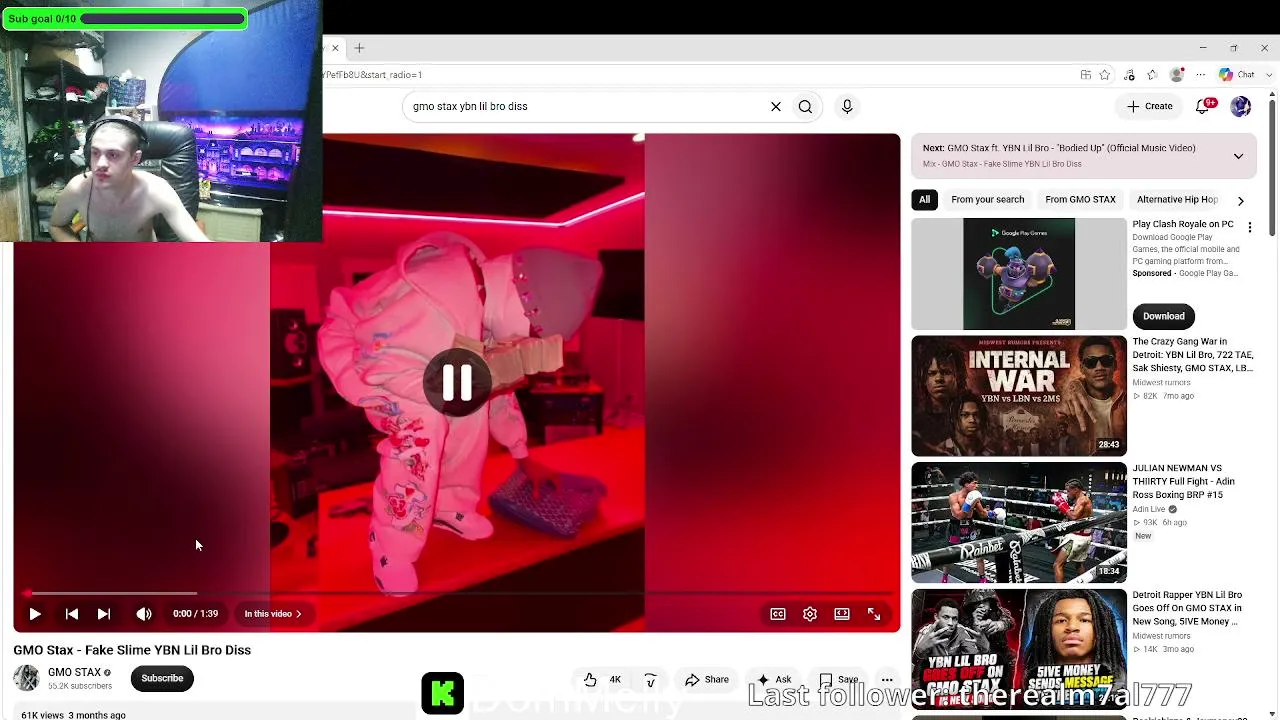Open the 'Detroit Rapper YBN Lil Bro' video title
The width and height of the screenshot is (1280, 720).
pyautogui.click(x=1188, y=608)
